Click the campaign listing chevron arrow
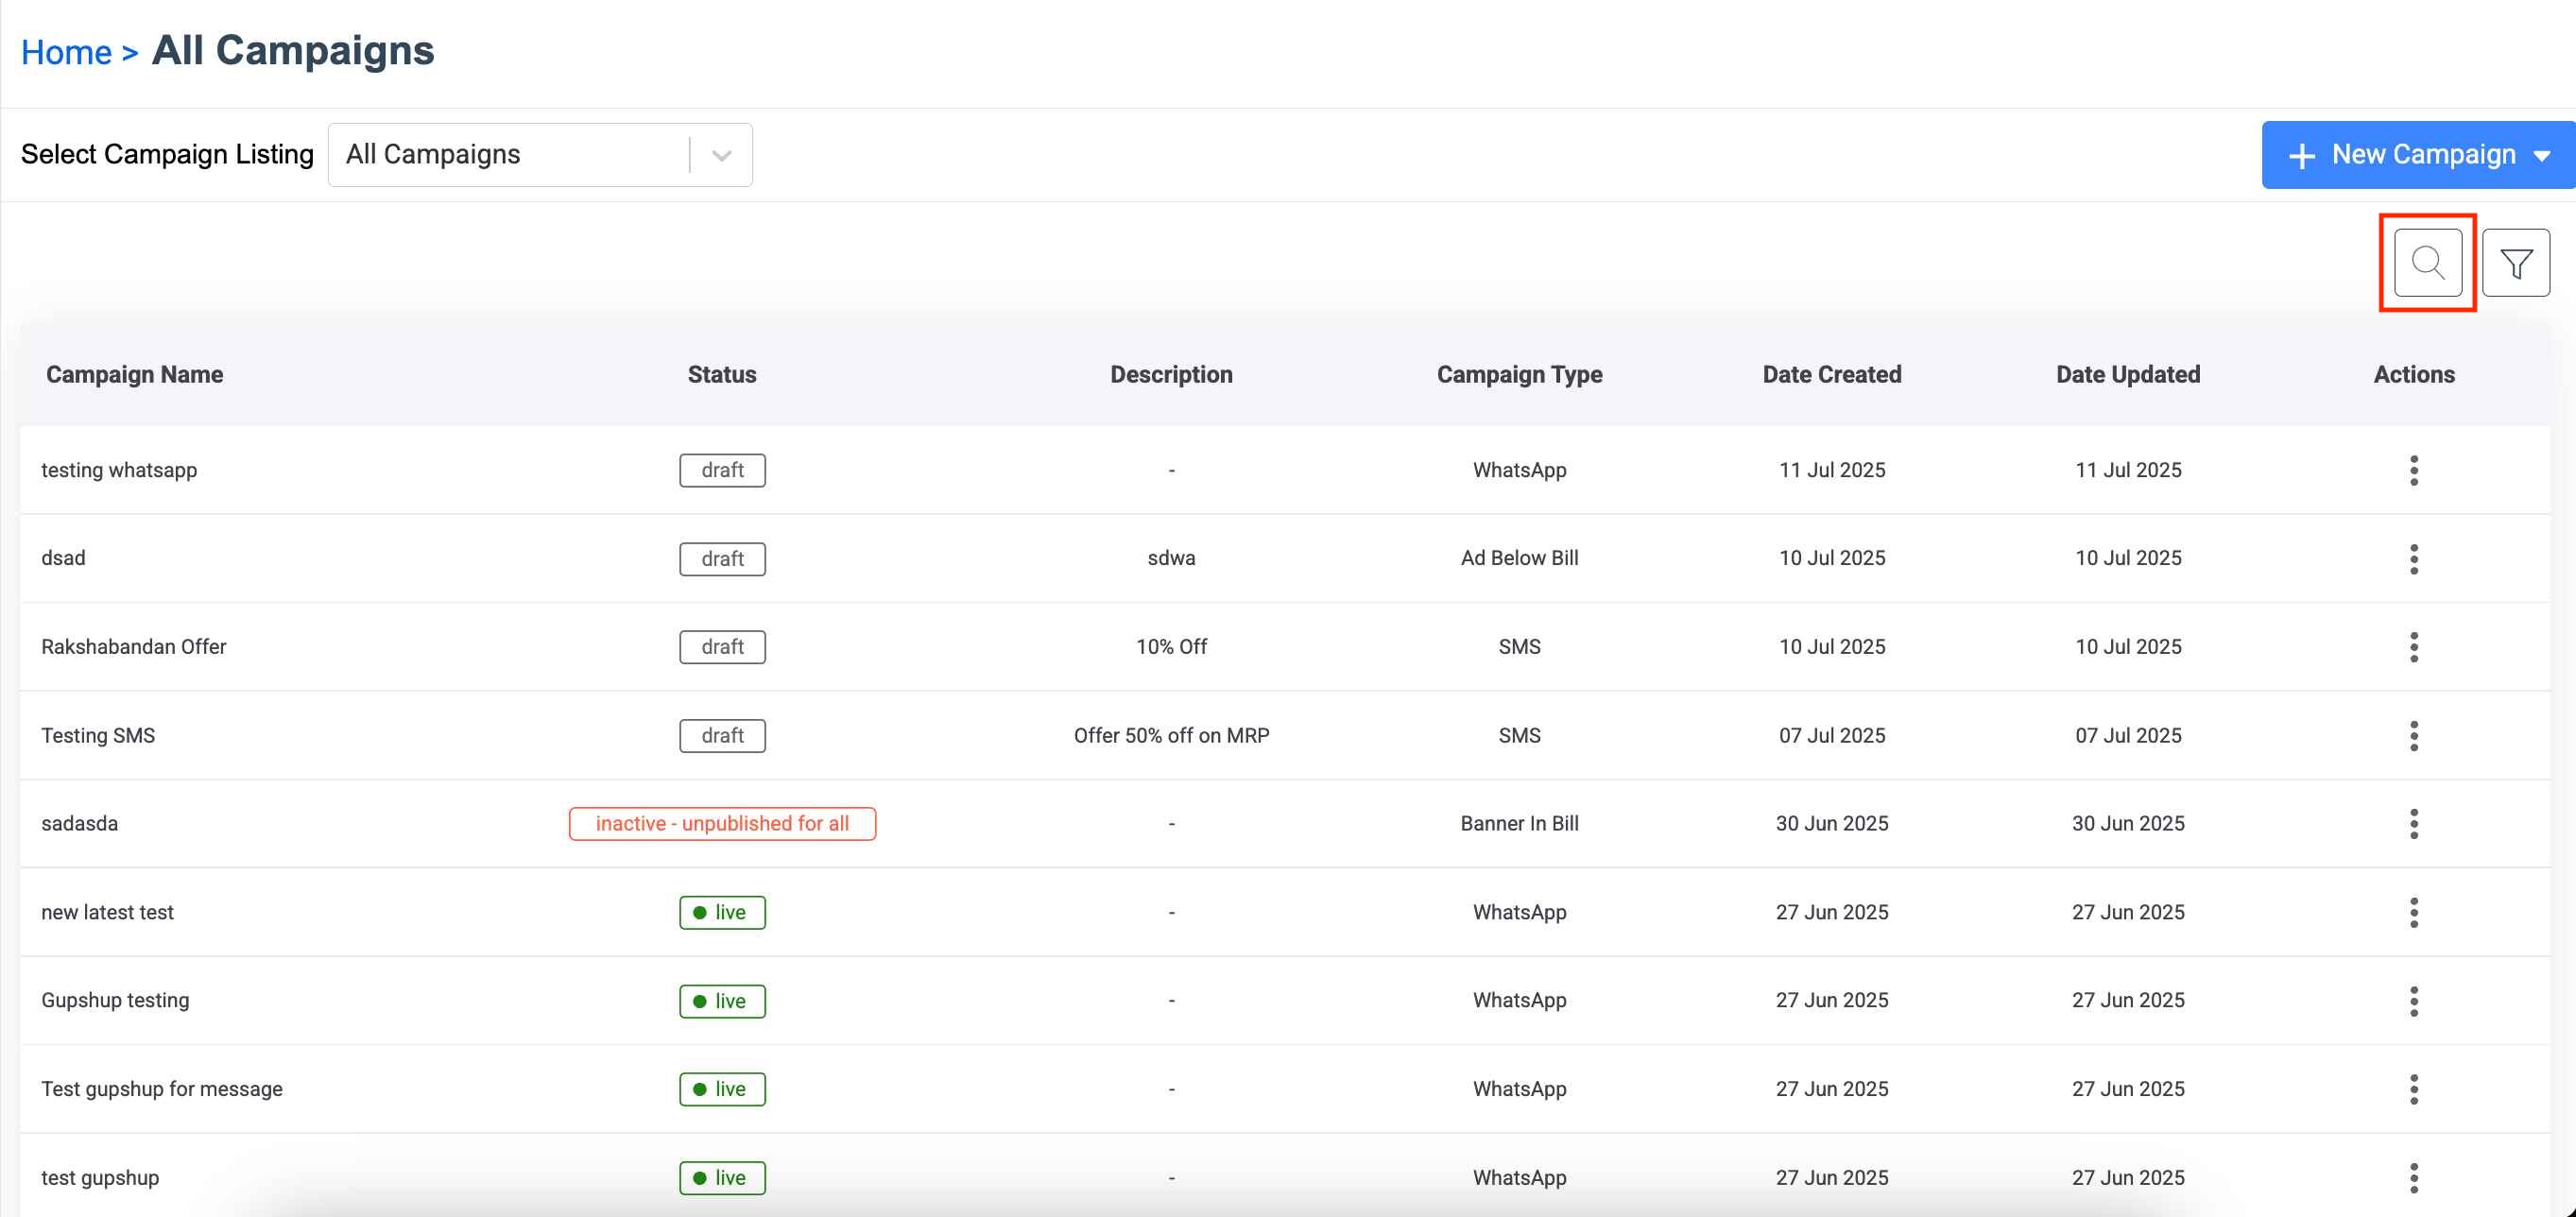This screenshot has width=2576, height=1217. tap(721, 155)
